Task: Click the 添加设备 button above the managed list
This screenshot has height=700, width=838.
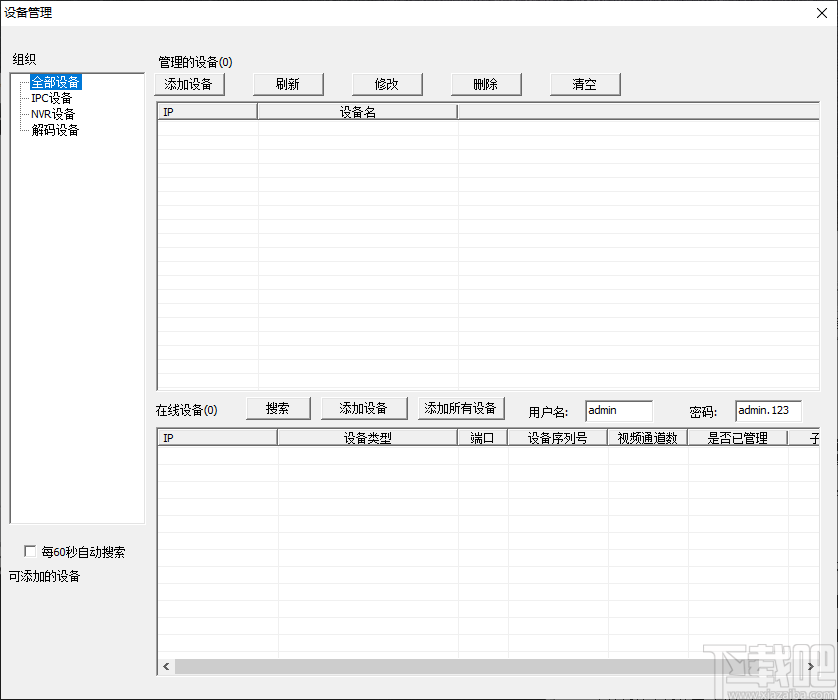Action: coord(189,84)
